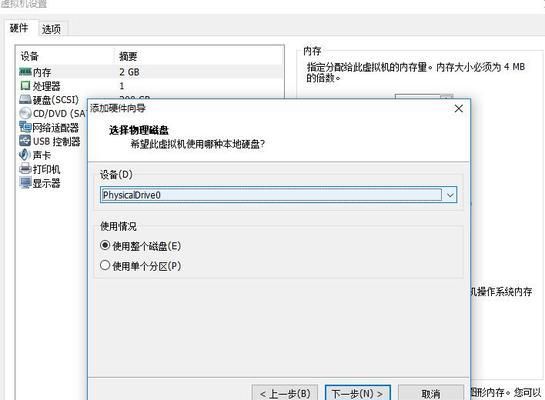
Task: Open the 设备(D) combo box field
Action: click(278, 195)
